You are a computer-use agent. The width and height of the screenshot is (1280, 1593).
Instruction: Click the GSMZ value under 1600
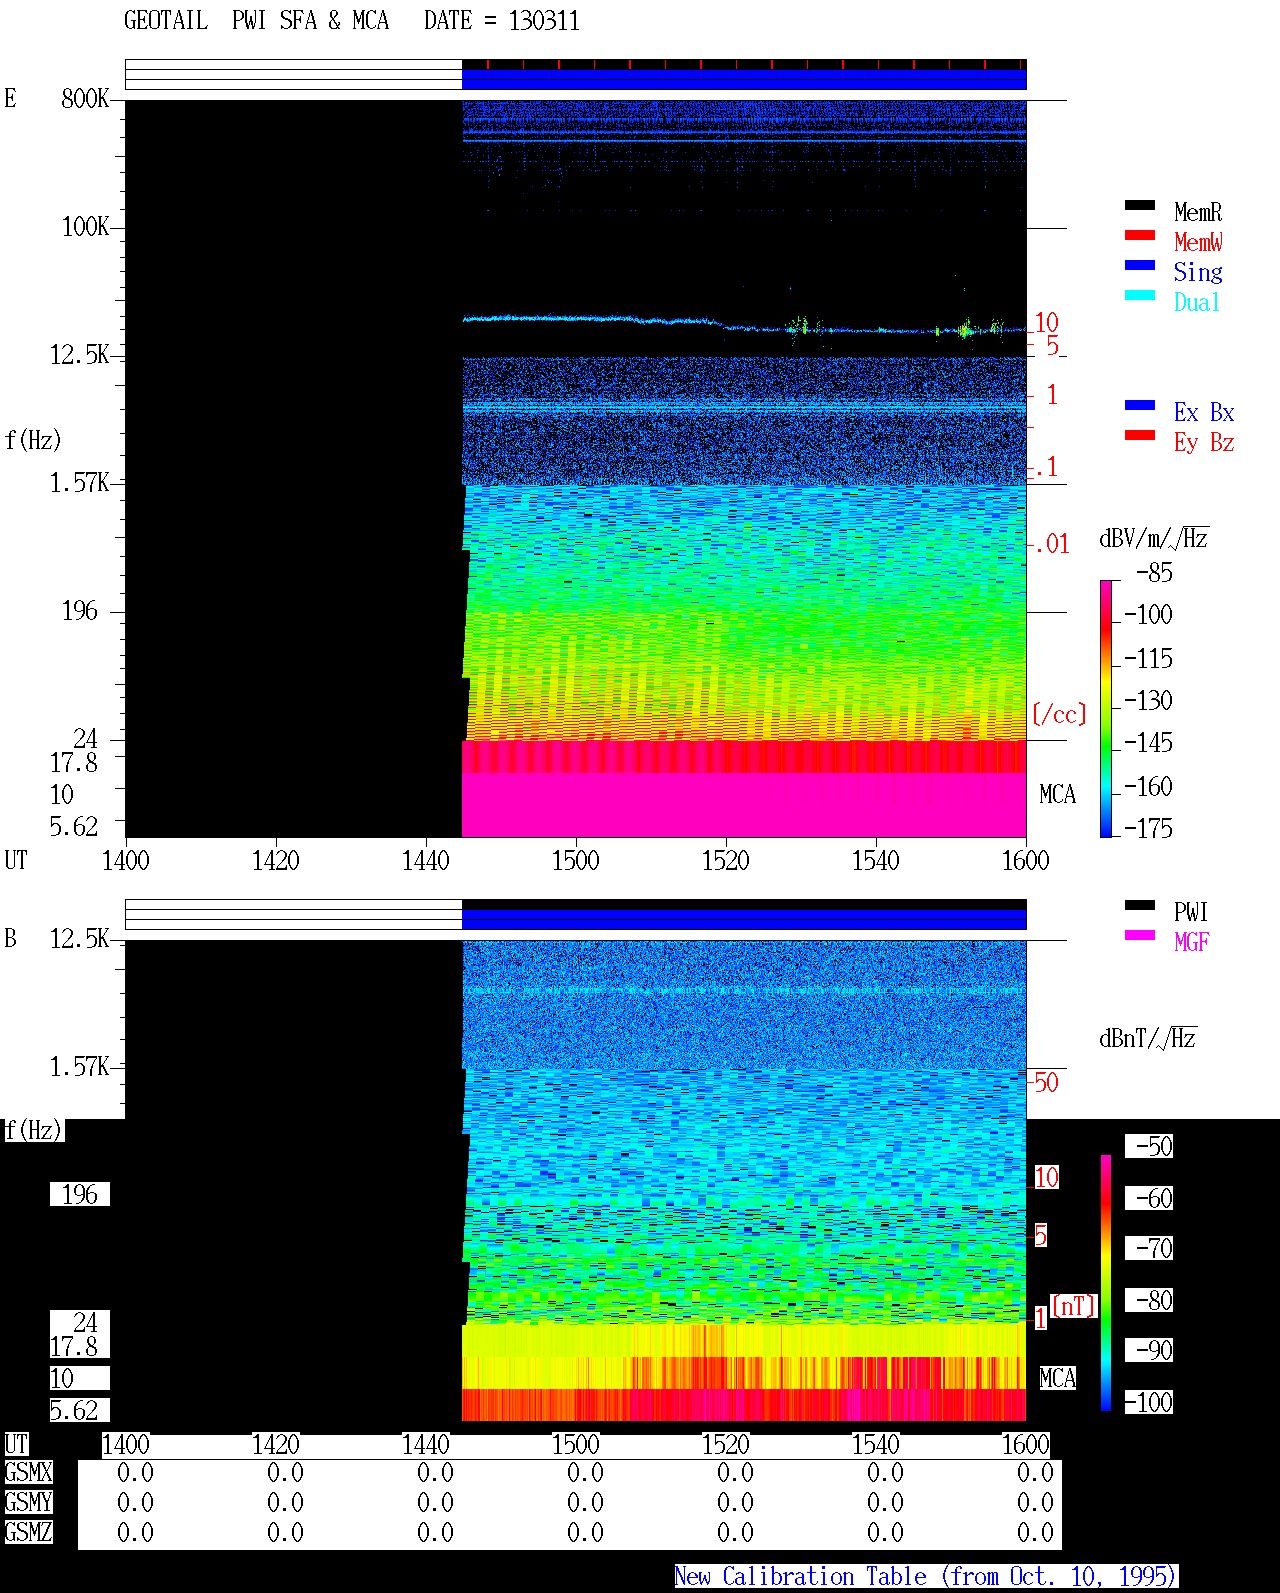1035,1532
